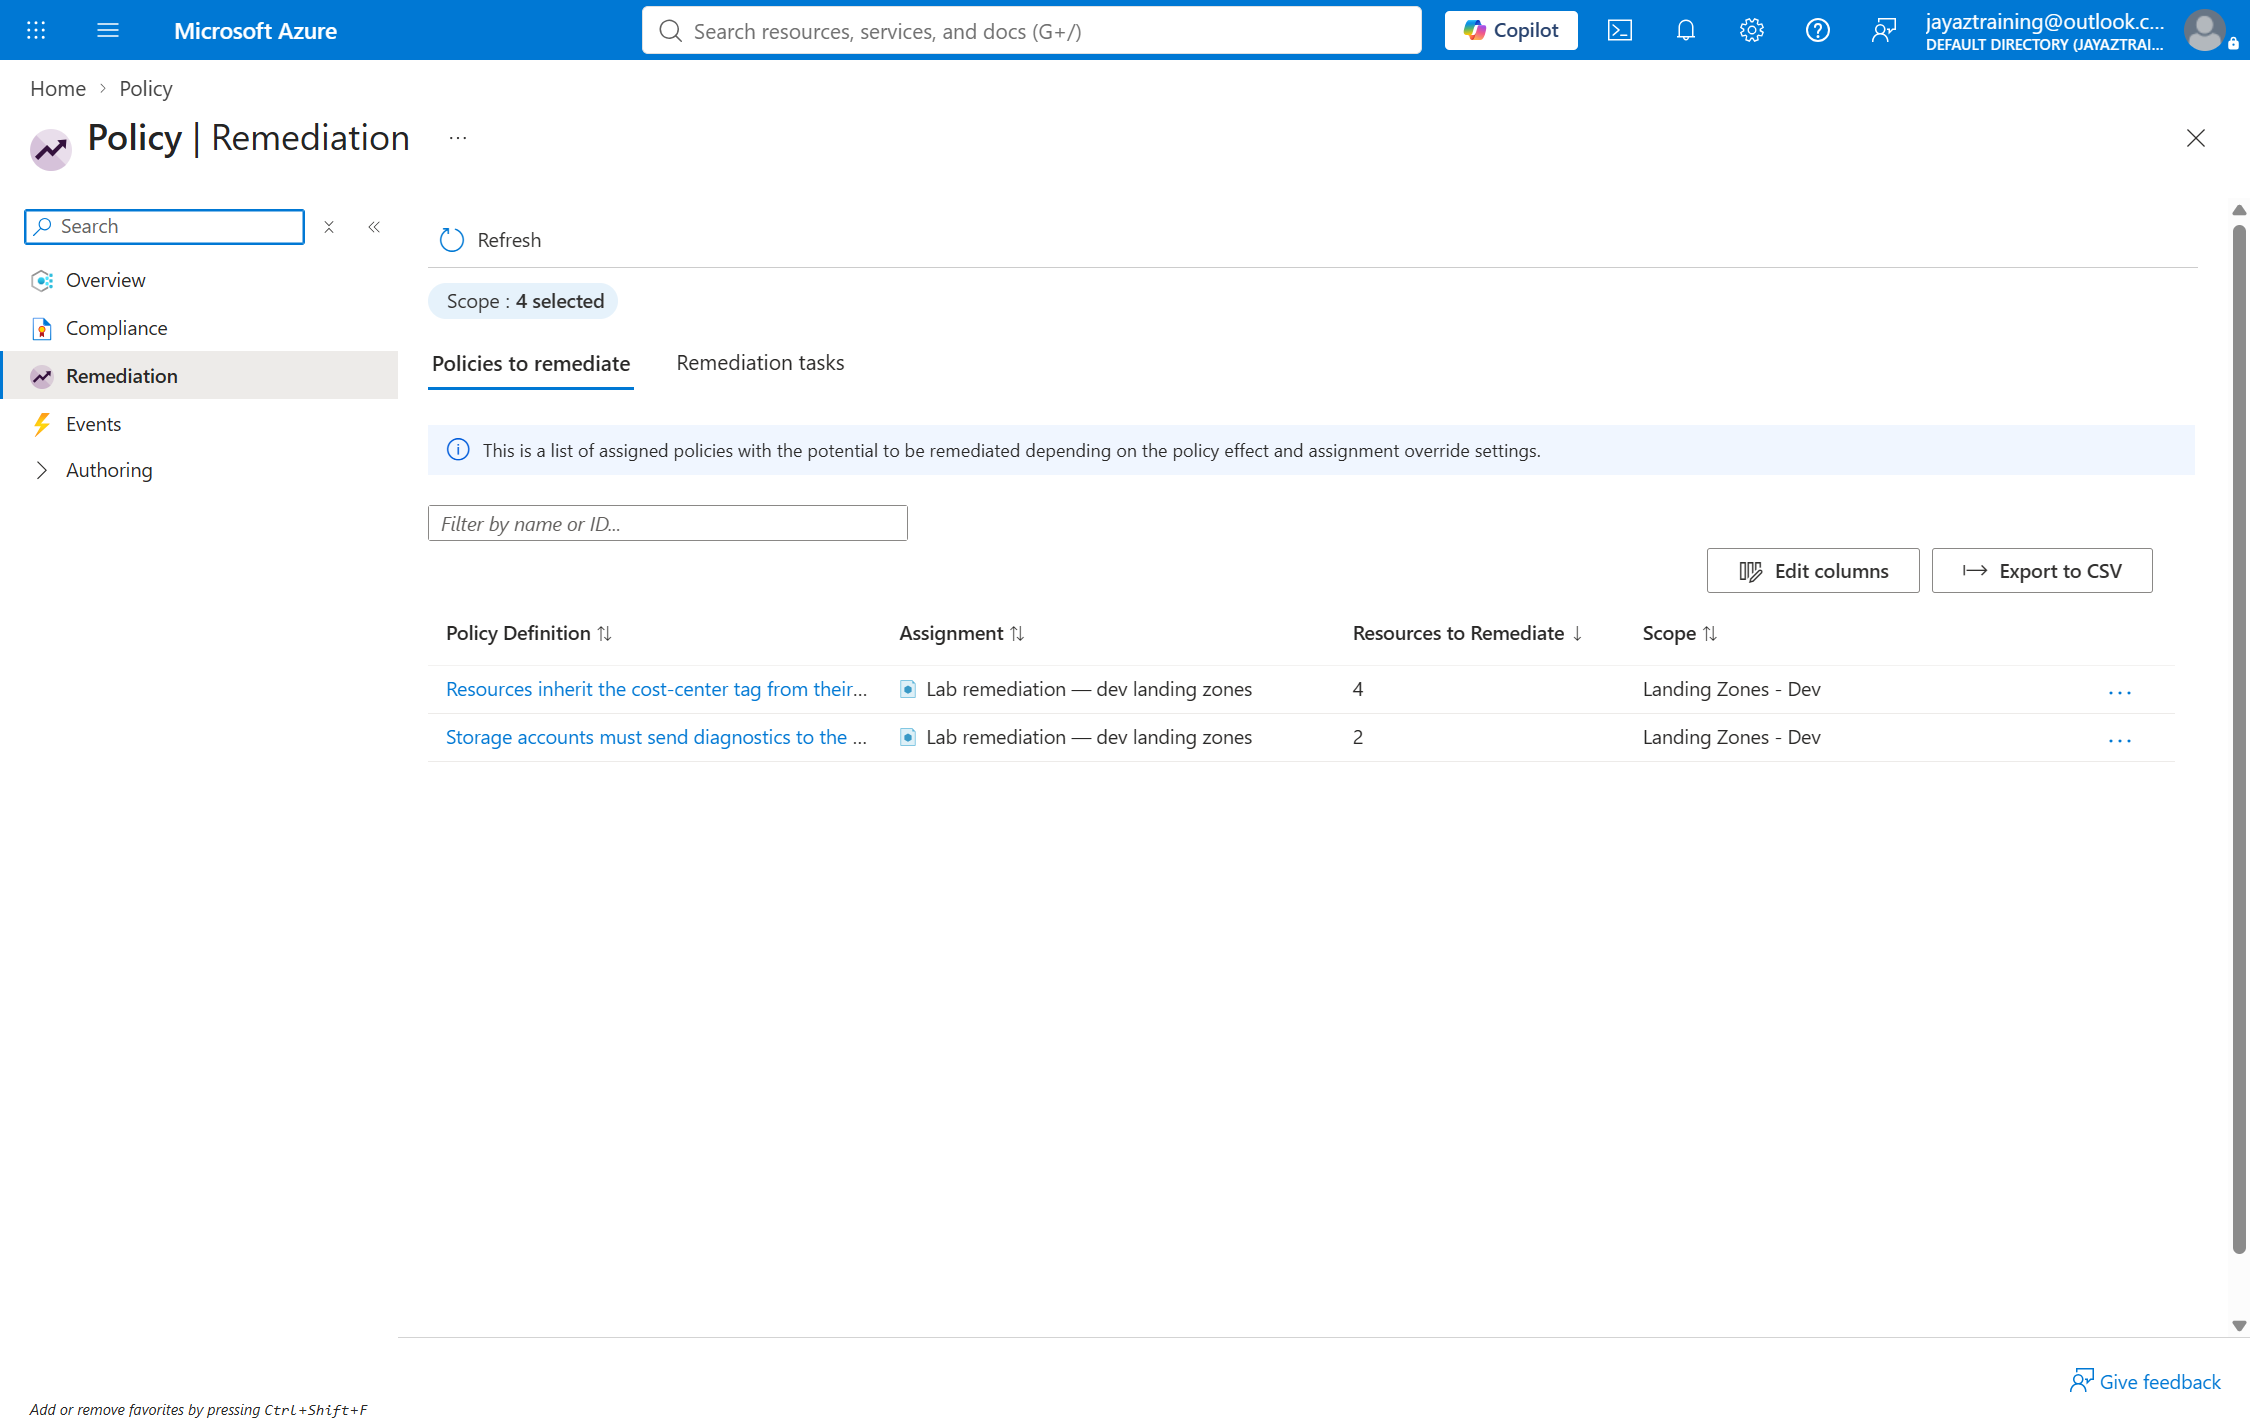Open Resources inherit the cost-center tag policy
Viewport: 2250px width, 1425px height.
(x=656, y=689)
